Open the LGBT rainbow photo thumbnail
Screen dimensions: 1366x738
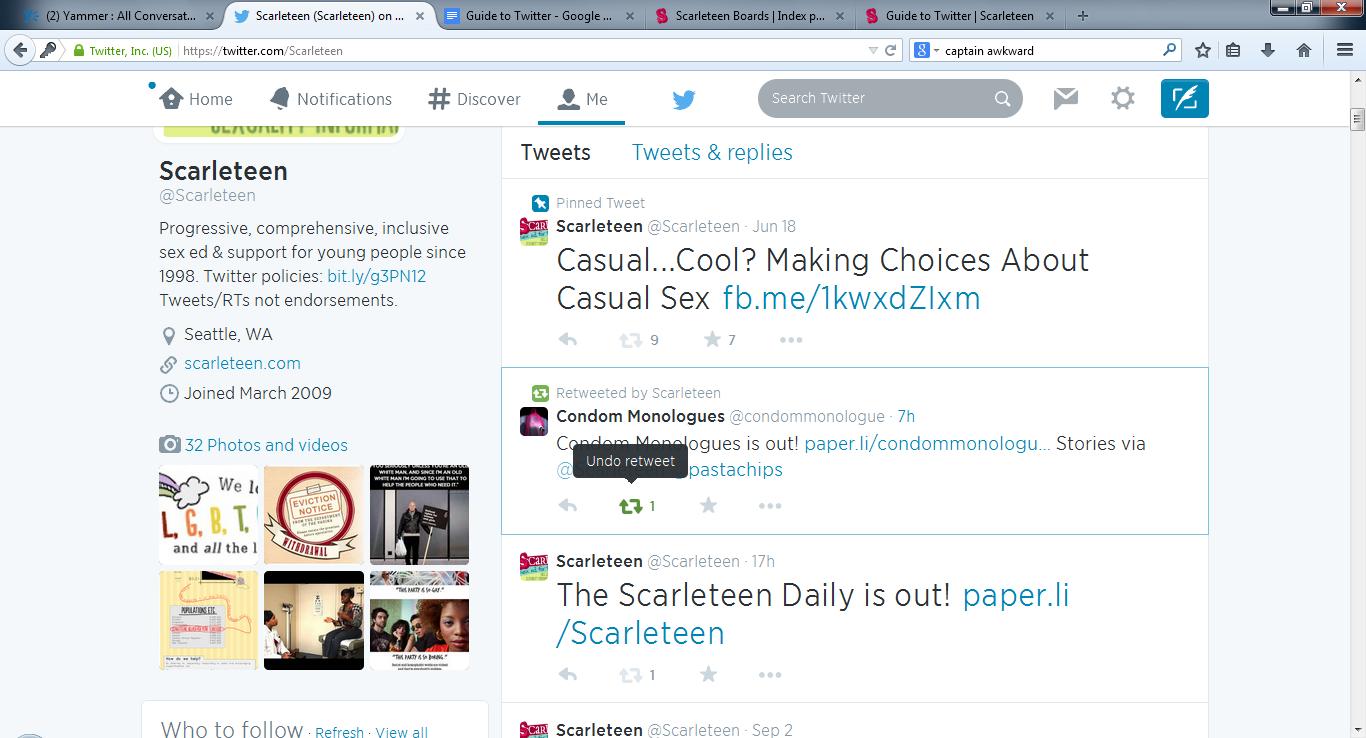tap(209, 515)
